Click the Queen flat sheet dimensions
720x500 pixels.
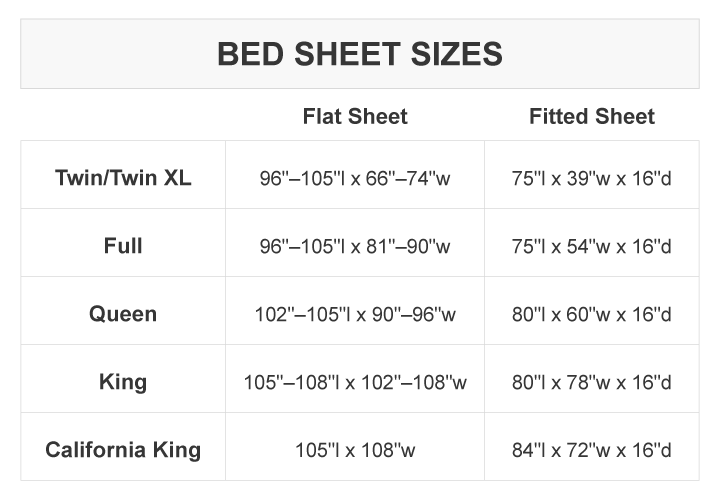tap(355, 315)
